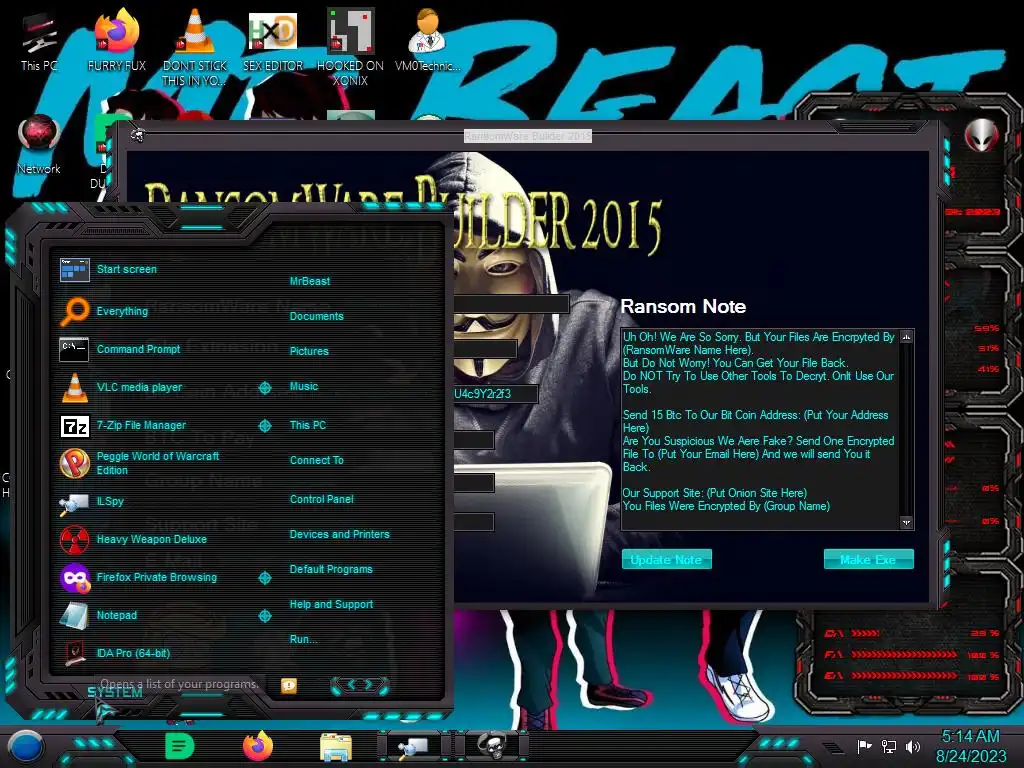Click the green app icon on taskbar
The height and width of the screenshot is (768, 1024).
click(180, 746)
